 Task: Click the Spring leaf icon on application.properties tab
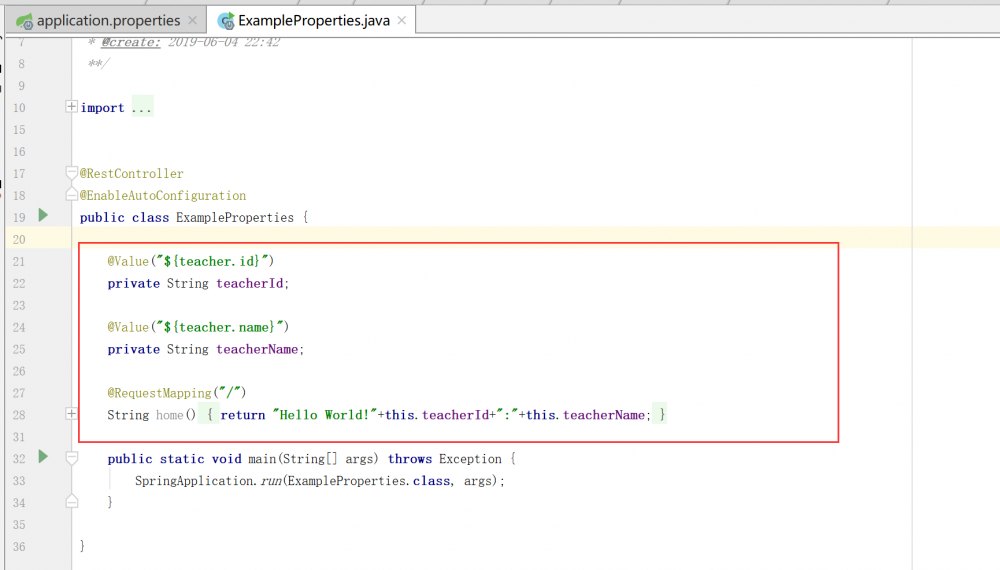(x=24, y=21)
